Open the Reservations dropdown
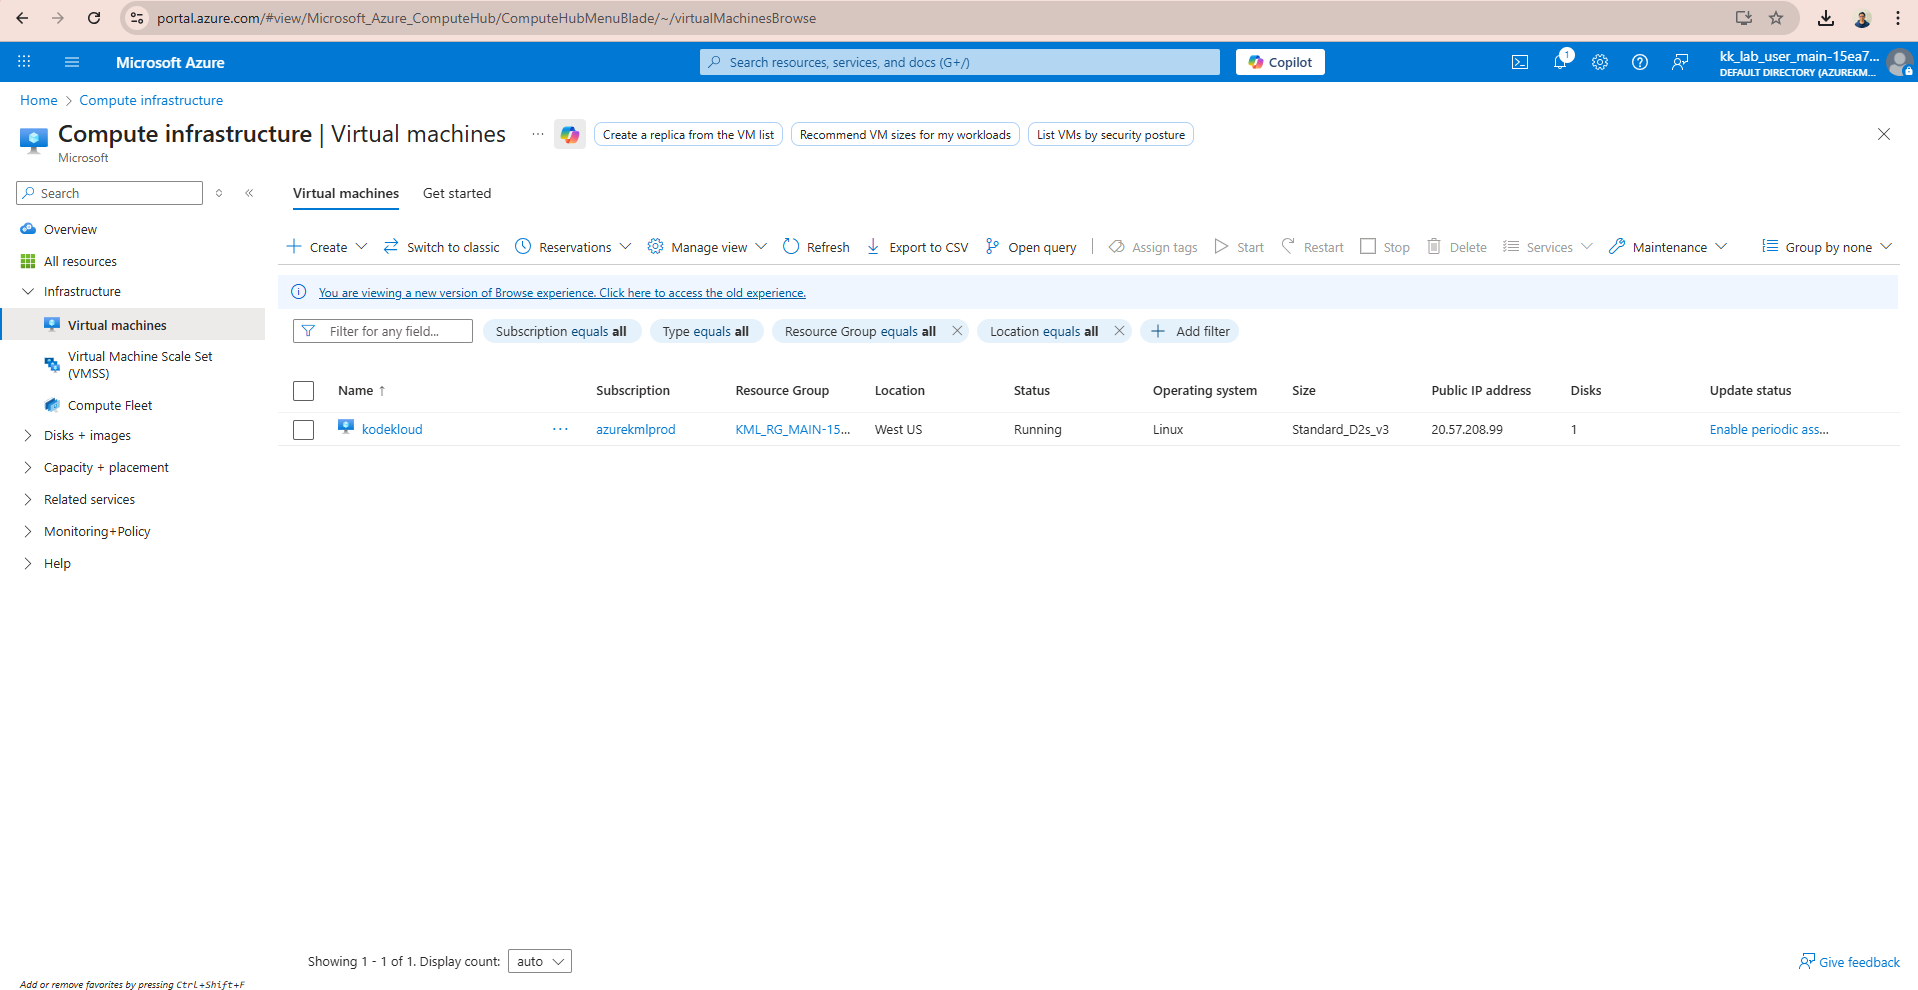Viewport: 1918px width, 990px height. tap(573, 247)
